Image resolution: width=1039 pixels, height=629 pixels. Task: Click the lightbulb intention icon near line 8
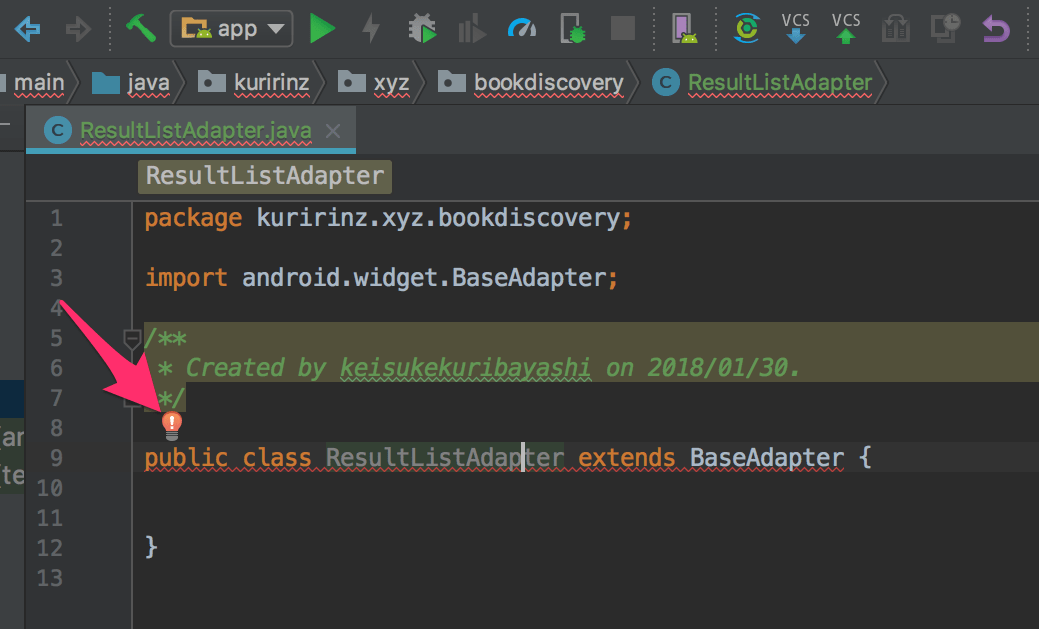pyautogui.click(x=171, y=425)
